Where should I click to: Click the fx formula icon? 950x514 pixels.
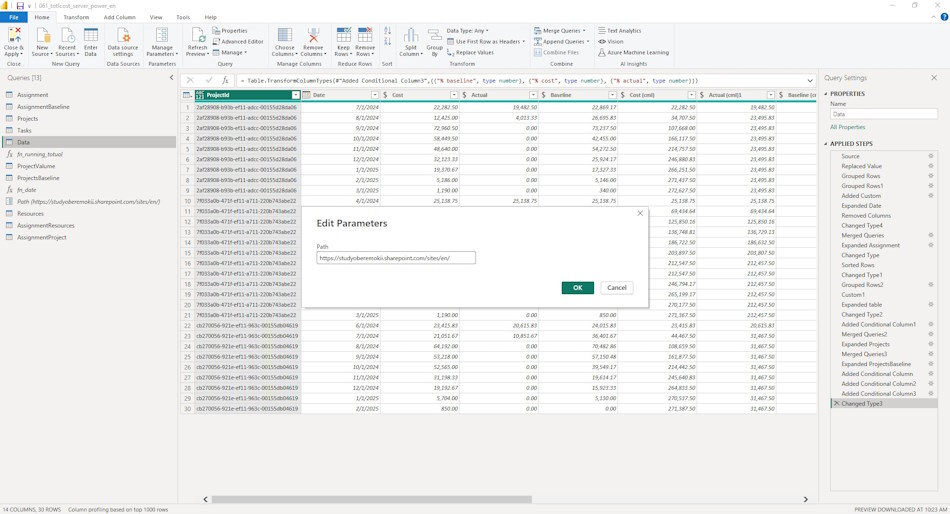coord(225,80)
